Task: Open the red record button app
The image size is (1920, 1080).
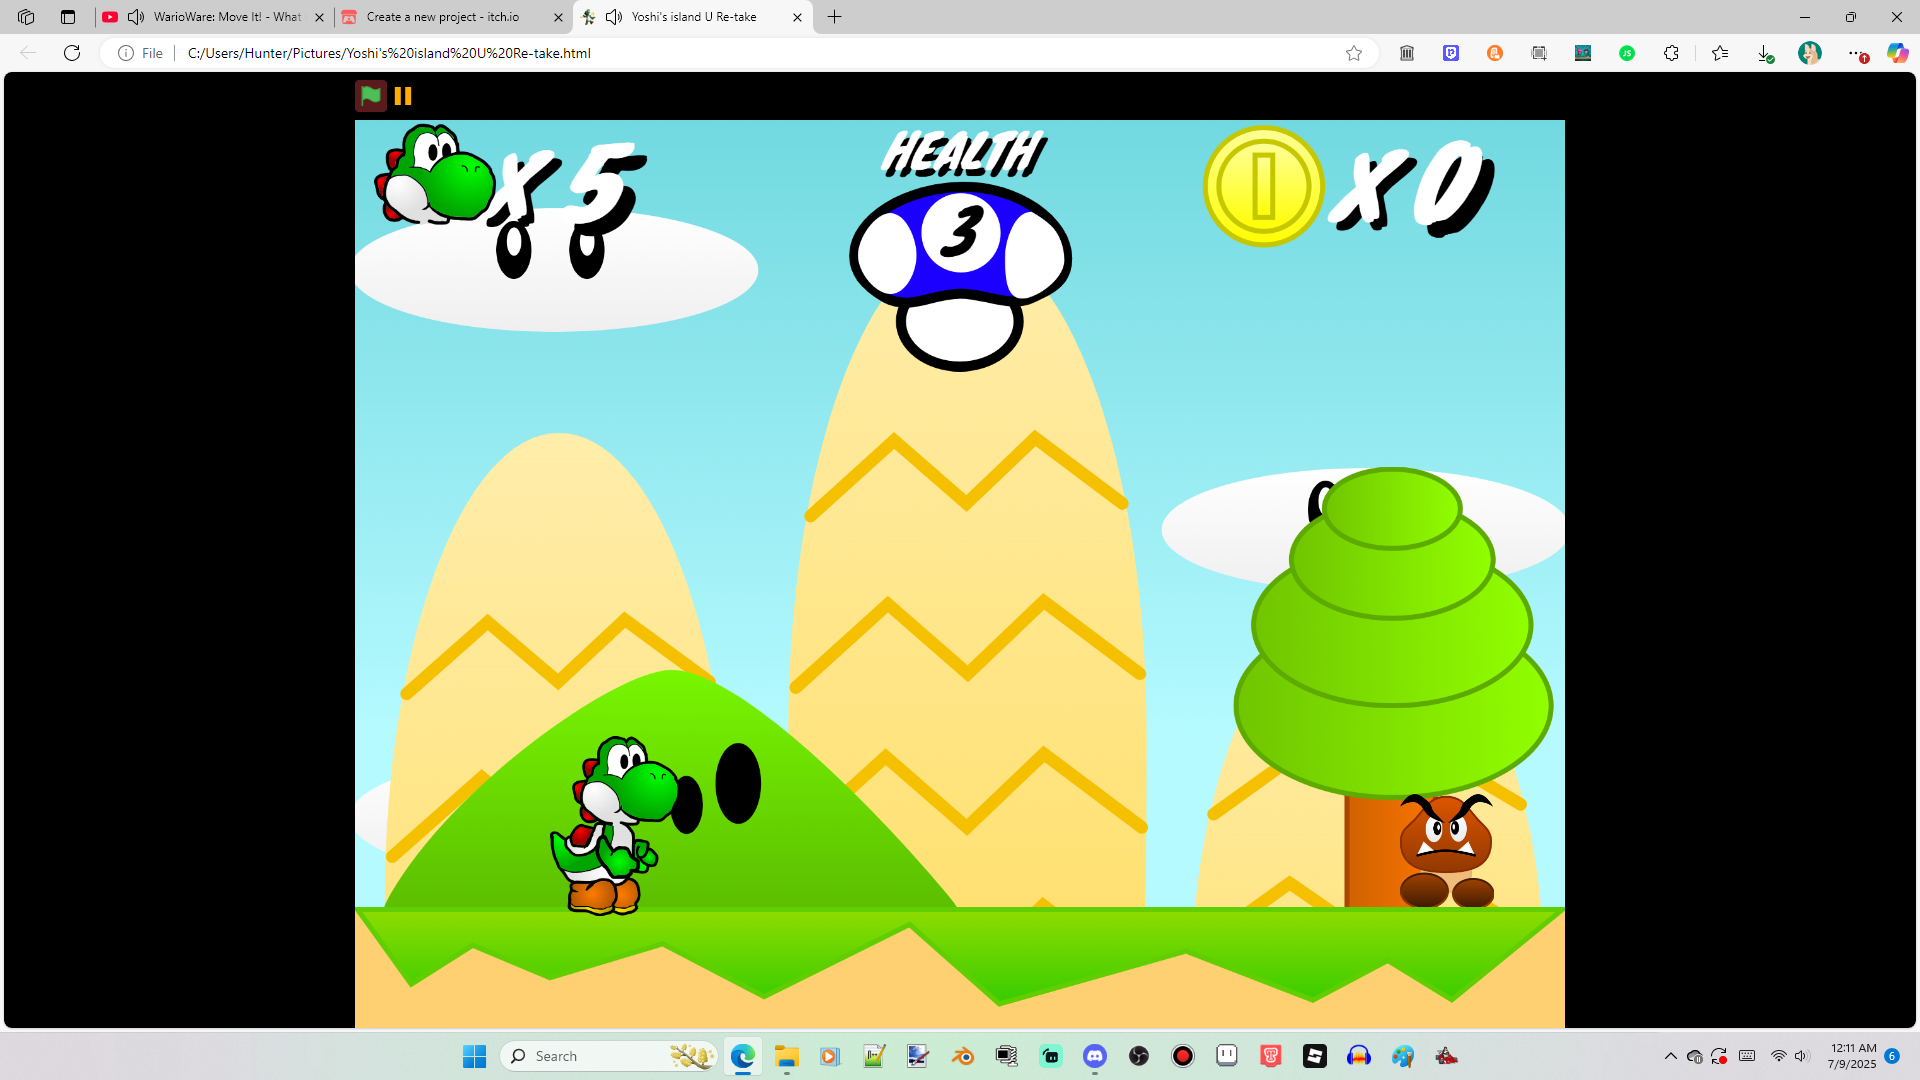Action: (1183, 1056)
